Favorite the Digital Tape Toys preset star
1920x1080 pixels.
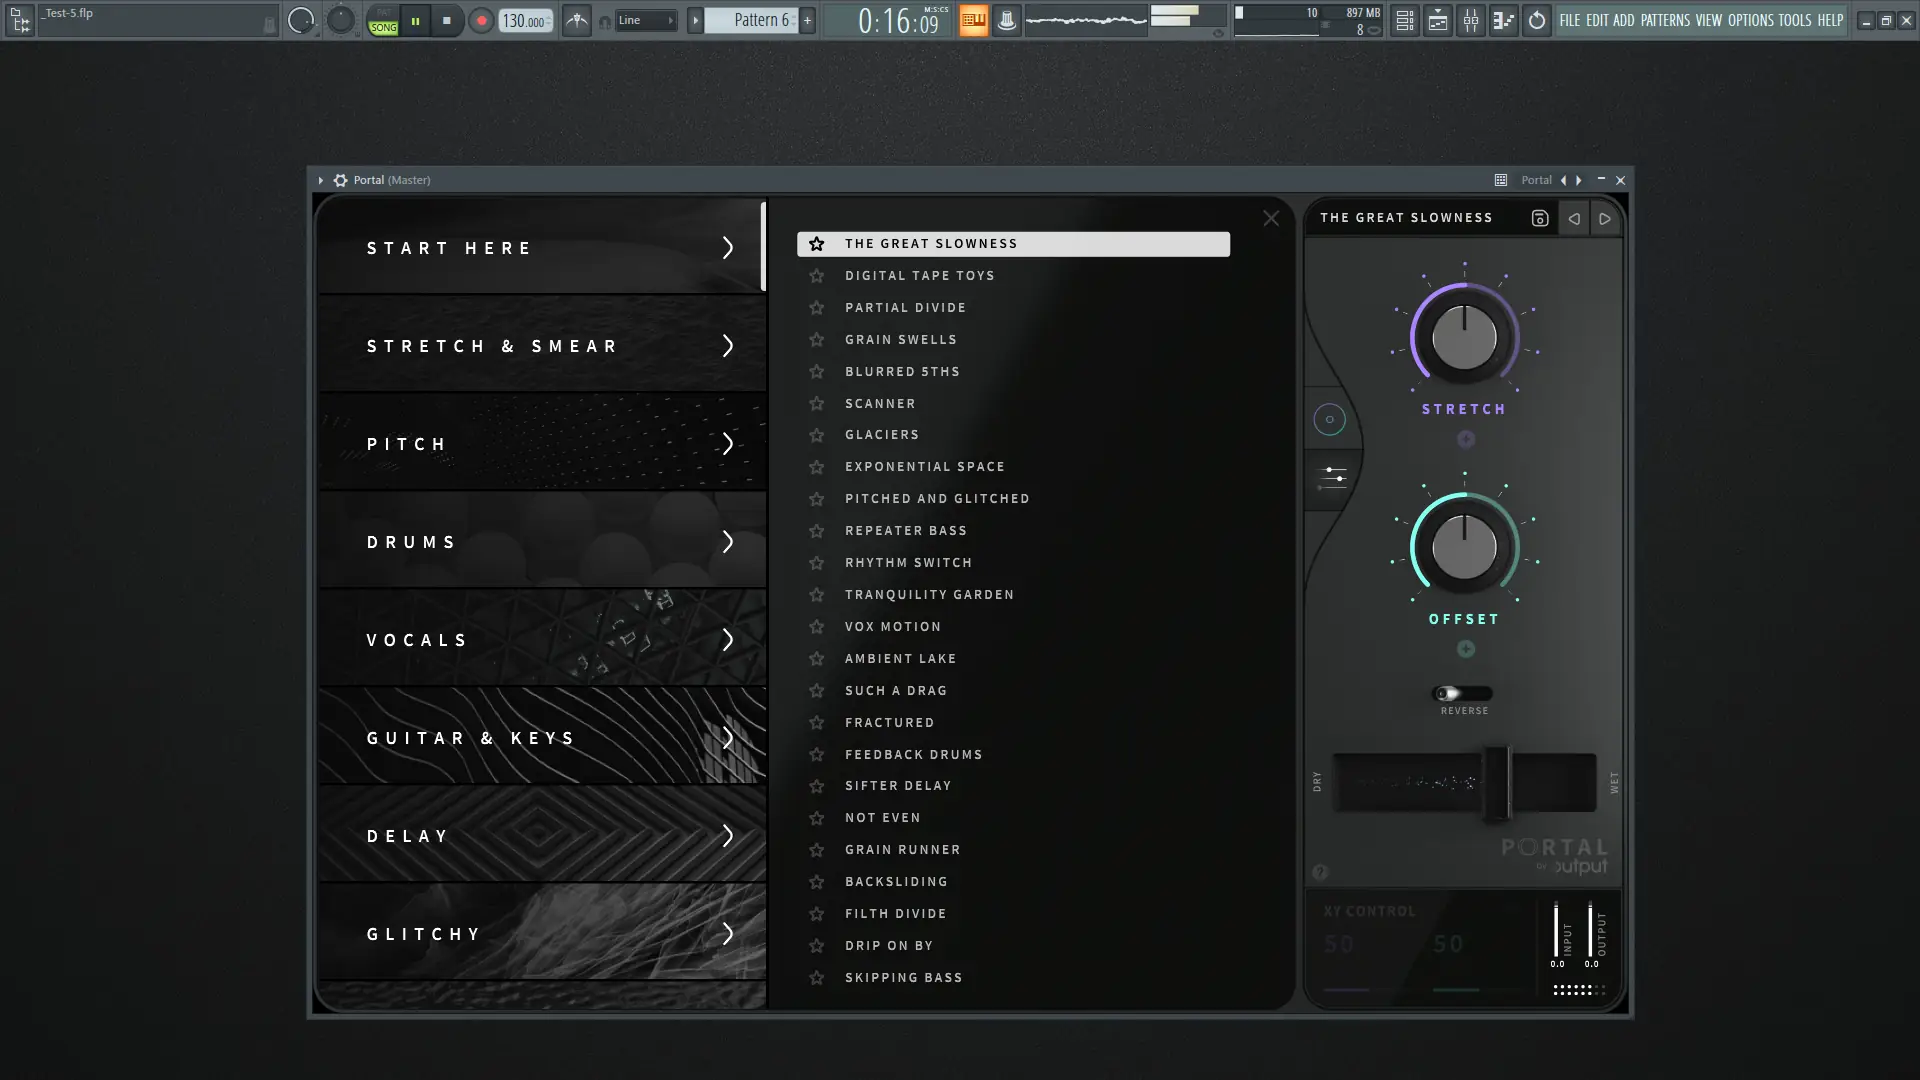[817, 276]
